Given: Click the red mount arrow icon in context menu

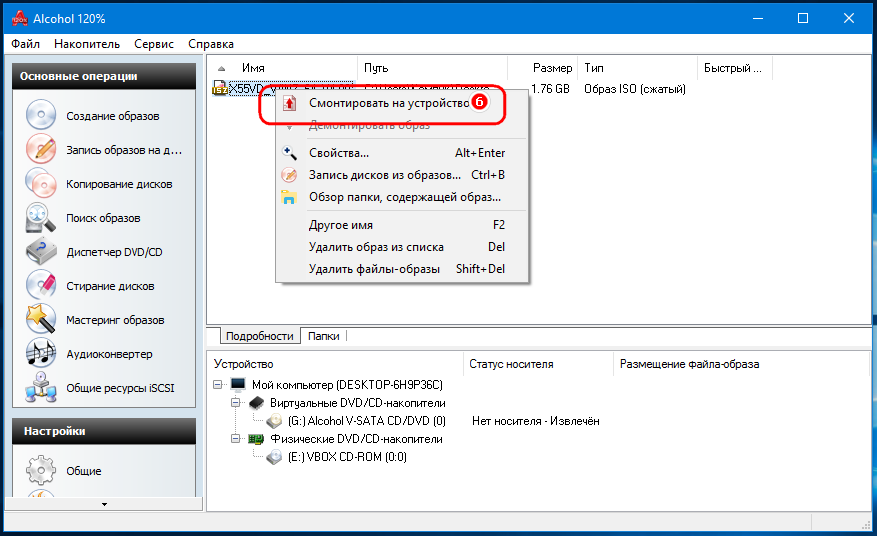Looking at the screenshot, I should point(289,103).
